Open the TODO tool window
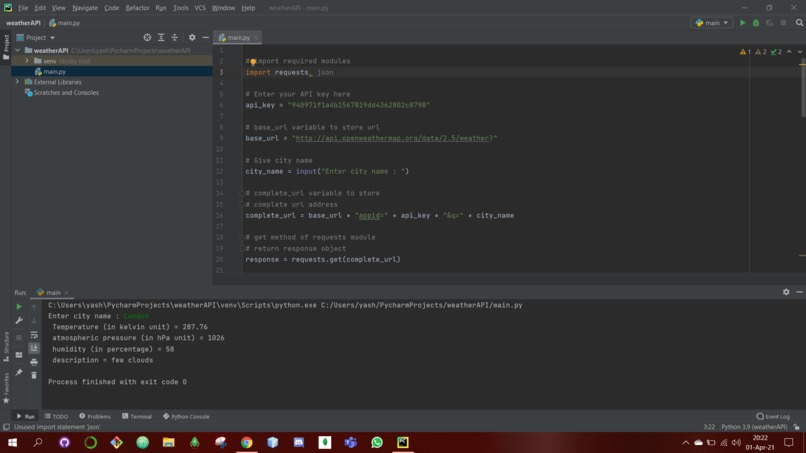This screenshot has height=453, width=806. (57, 416)
